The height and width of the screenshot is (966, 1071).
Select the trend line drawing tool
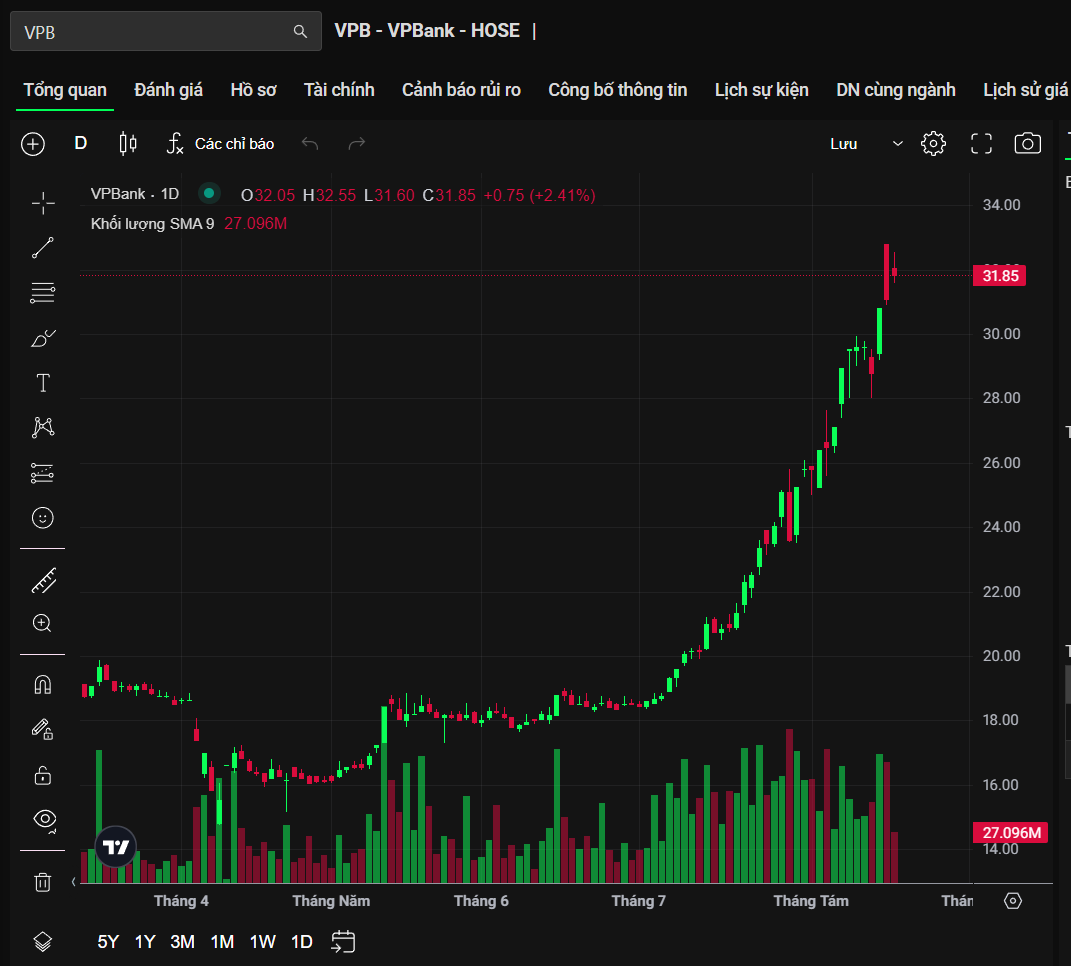click(43, 248)
